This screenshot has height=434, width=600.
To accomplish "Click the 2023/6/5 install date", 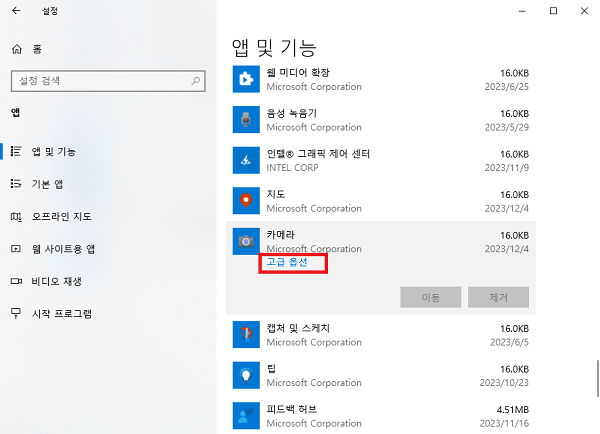I will click(x=509, y=342).
